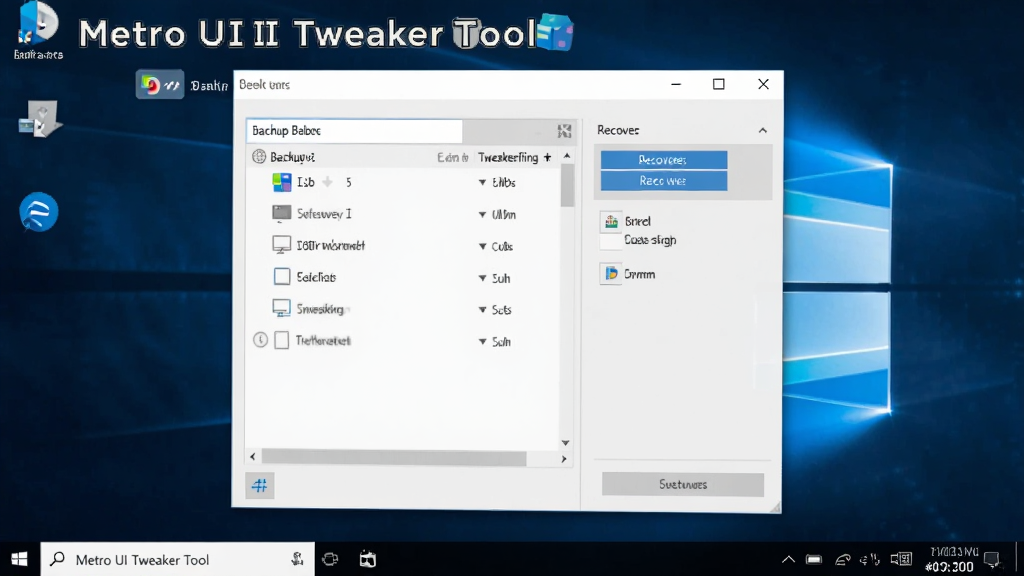Tick the checkbox beside Trelleraitet
Image resolution: width=1024 pixels, height=576 pixels.
[x=281, y=340]
